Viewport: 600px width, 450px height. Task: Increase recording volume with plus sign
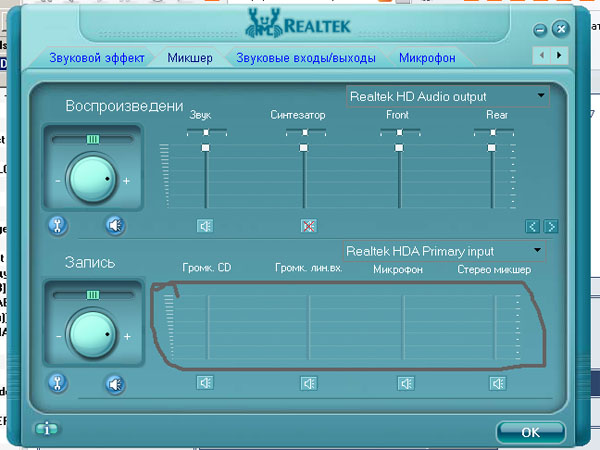127,337
